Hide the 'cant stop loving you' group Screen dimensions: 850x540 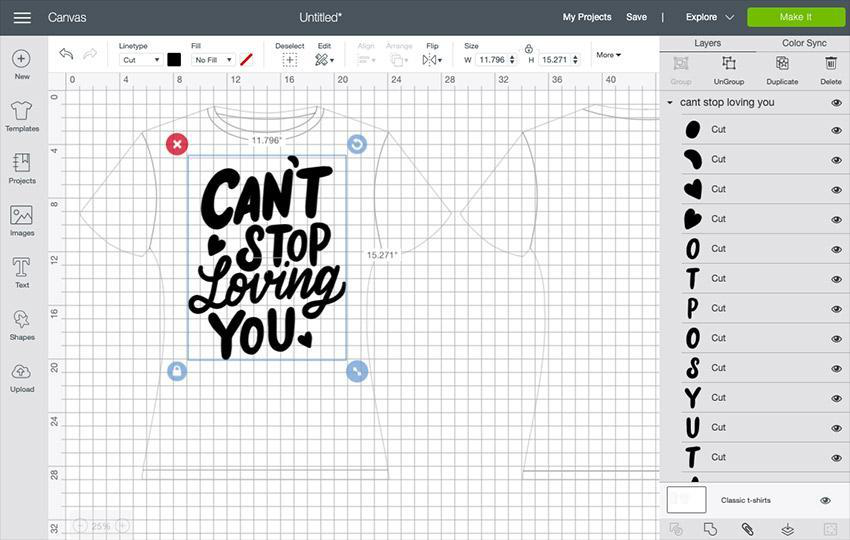point(836,102)
